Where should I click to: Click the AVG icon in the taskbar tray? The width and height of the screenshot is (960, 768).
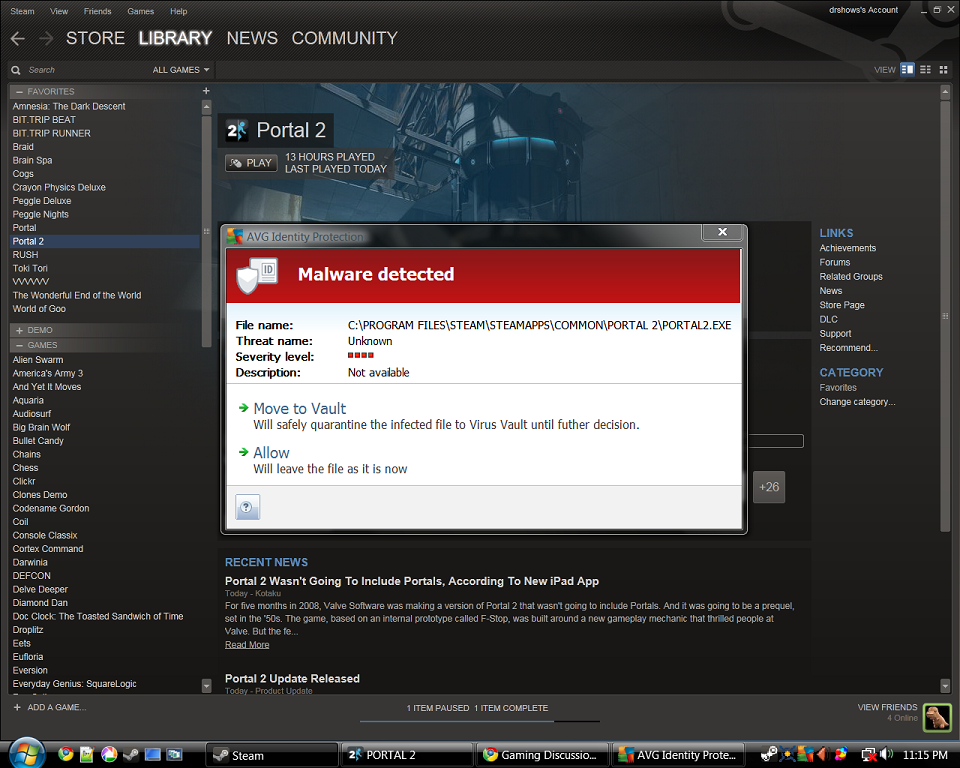point(806,753)
